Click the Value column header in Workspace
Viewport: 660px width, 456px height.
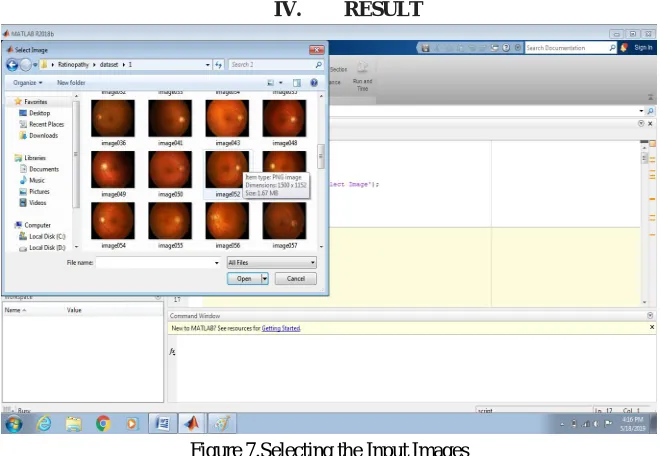click(x=74, y=310)
